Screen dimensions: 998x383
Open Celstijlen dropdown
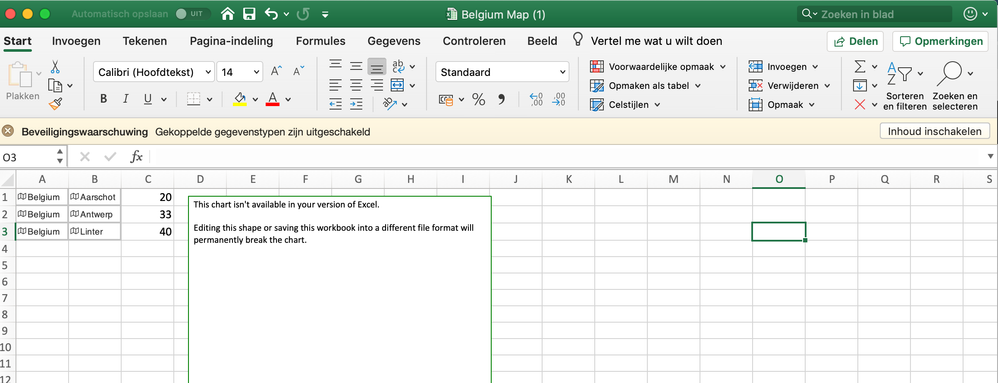[625, 104]
